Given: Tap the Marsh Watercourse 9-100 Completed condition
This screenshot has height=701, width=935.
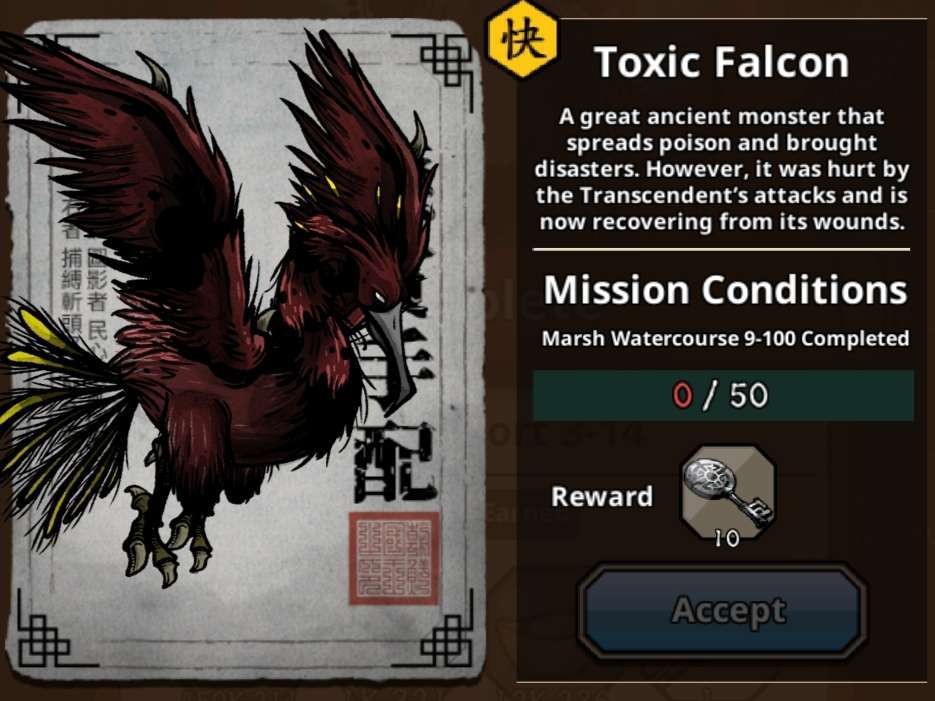Looking at the screenshot, I should point(725,339).
